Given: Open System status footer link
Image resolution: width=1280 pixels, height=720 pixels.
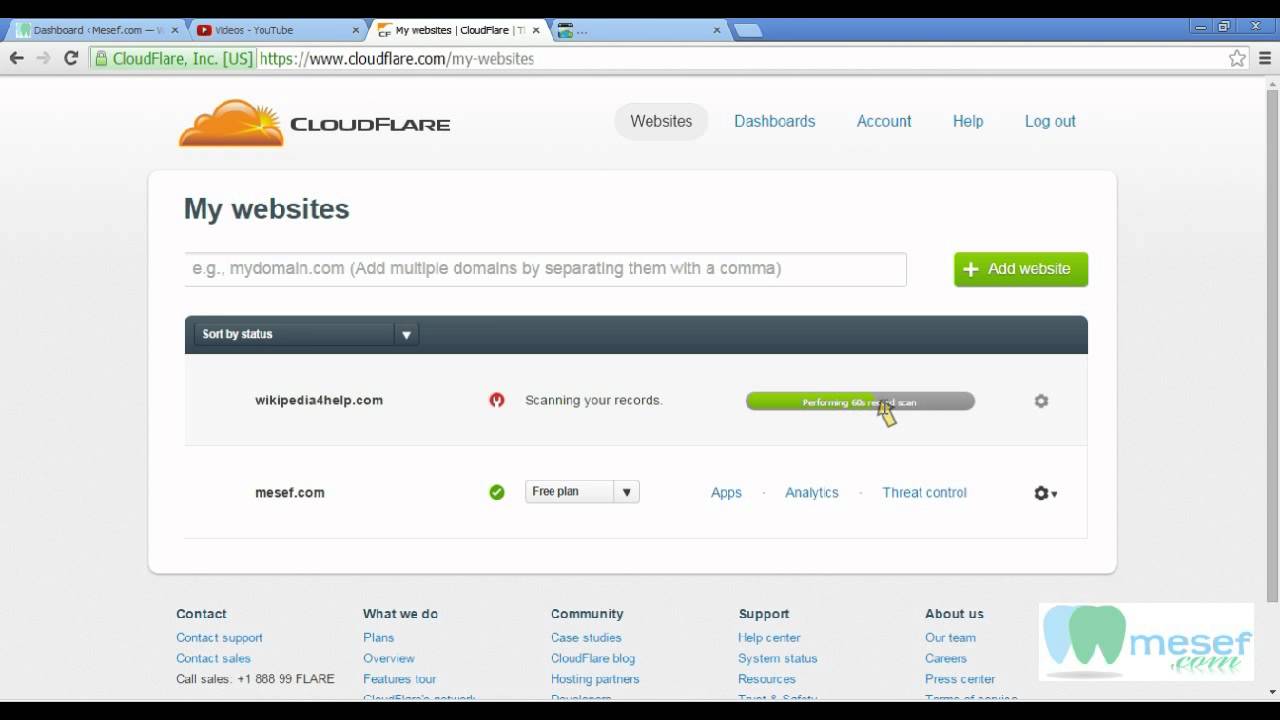Looking at the screenshot, I should [778, 658].
